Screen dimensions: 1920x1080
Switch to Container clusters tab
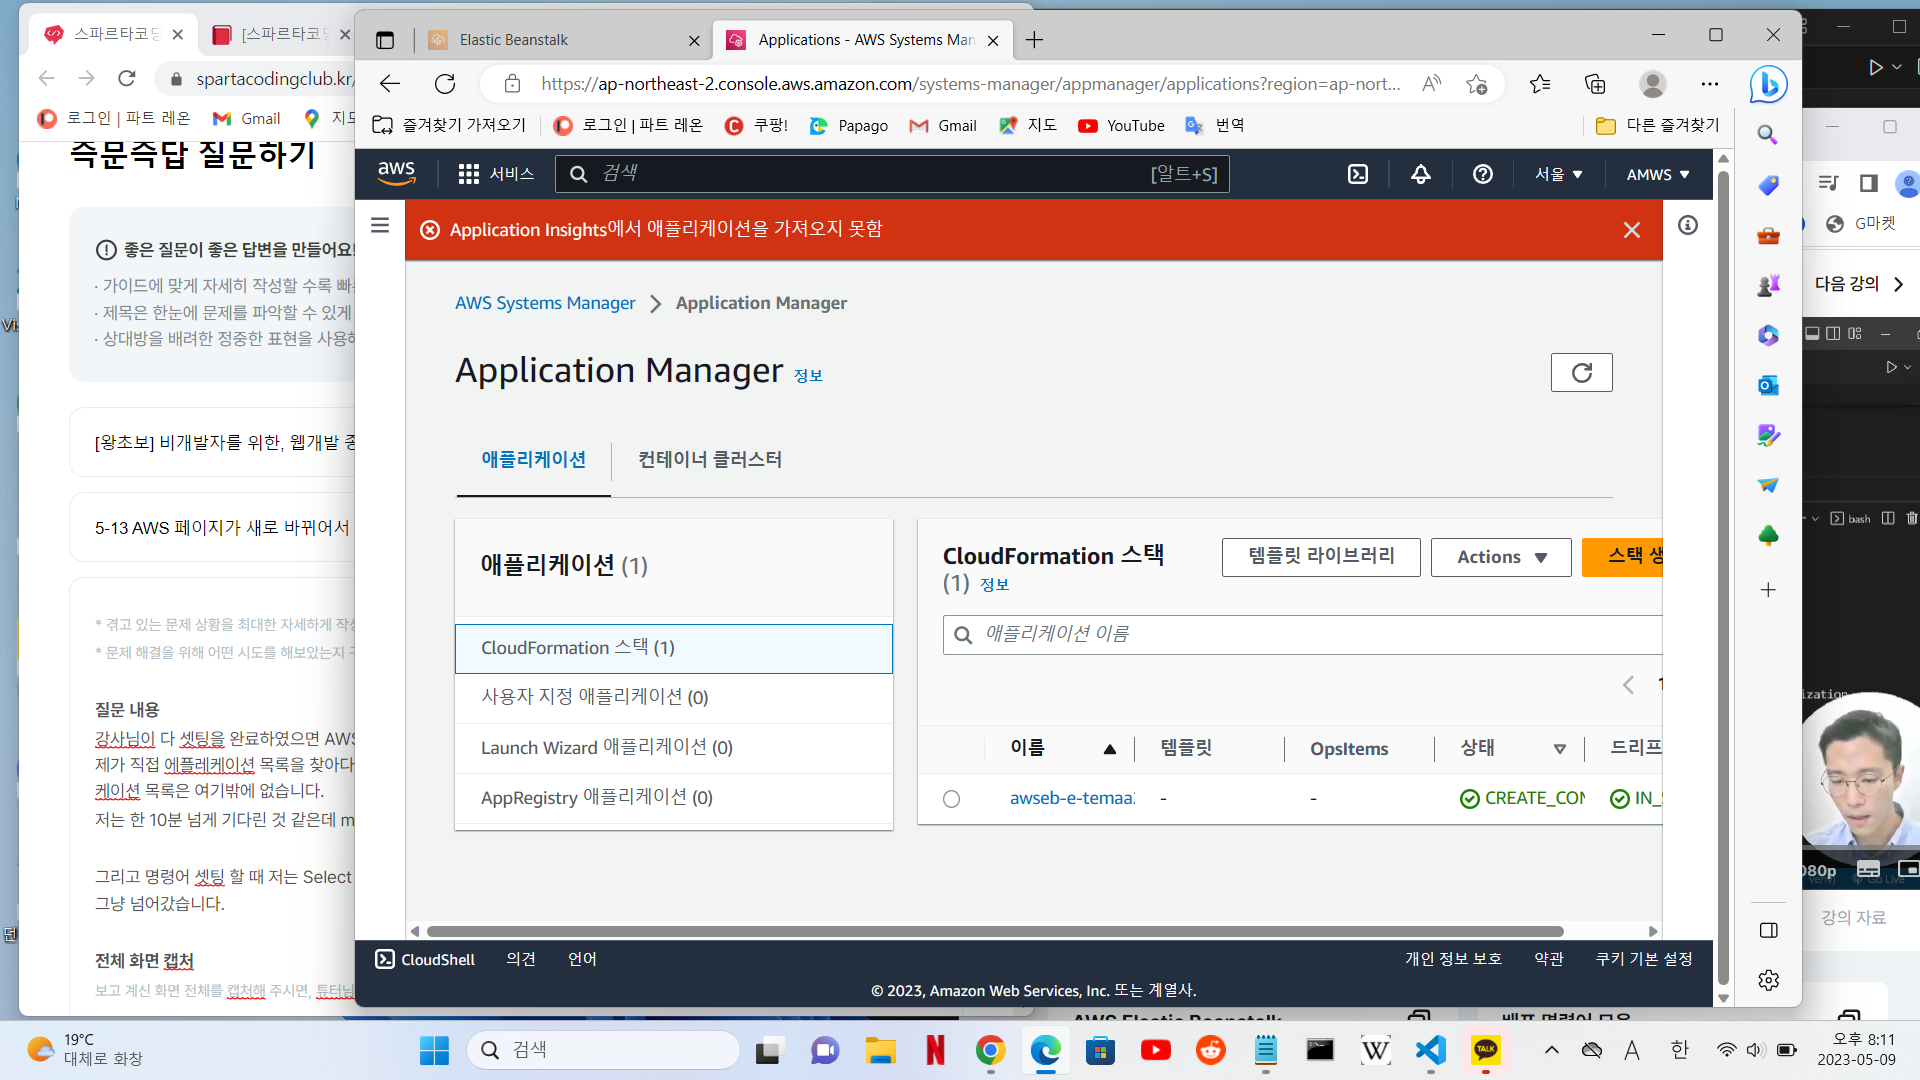[x=710, y=460]
